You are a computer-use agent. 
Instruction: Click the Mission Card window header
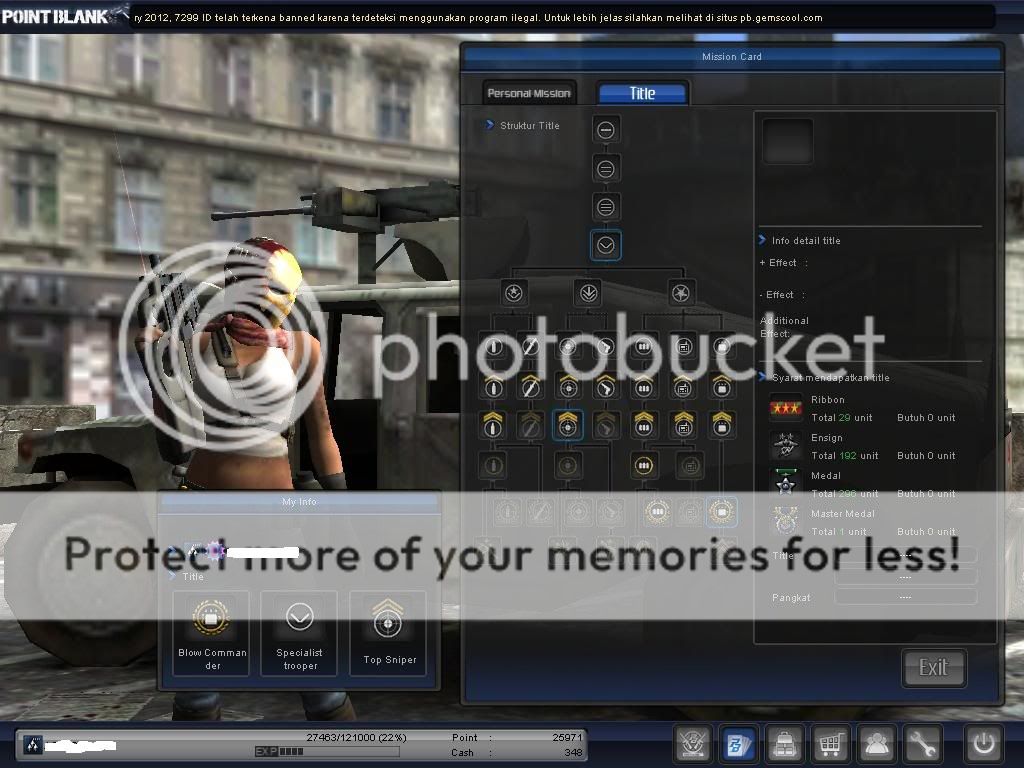pyautogui.click(x=731, y=57)
